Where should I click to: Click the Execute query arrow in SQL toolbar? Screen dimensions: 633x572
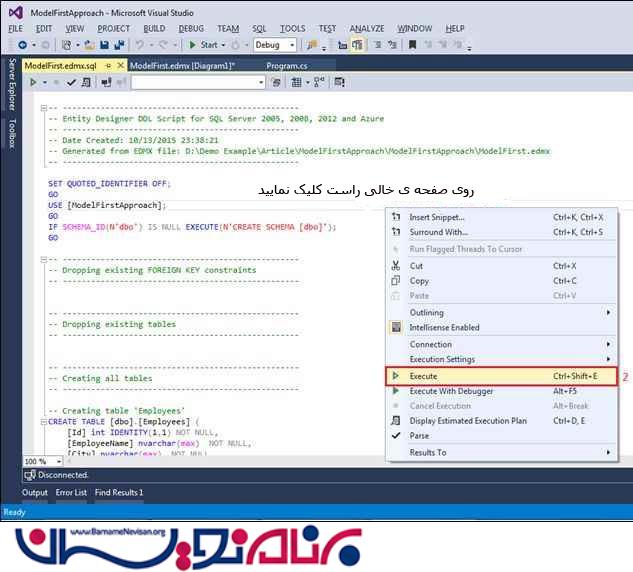point(32,83)
